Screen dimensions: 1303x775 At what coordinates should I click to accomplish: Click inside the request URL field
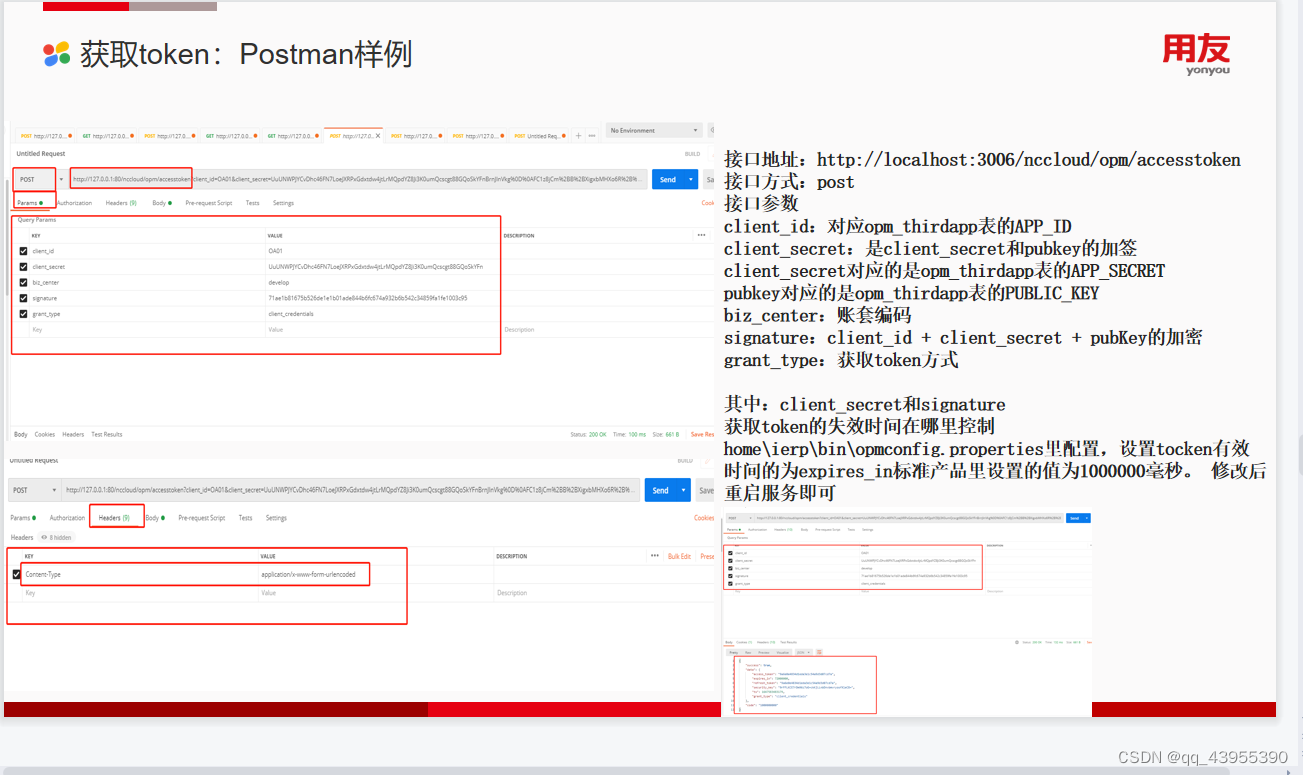point(300,178)
